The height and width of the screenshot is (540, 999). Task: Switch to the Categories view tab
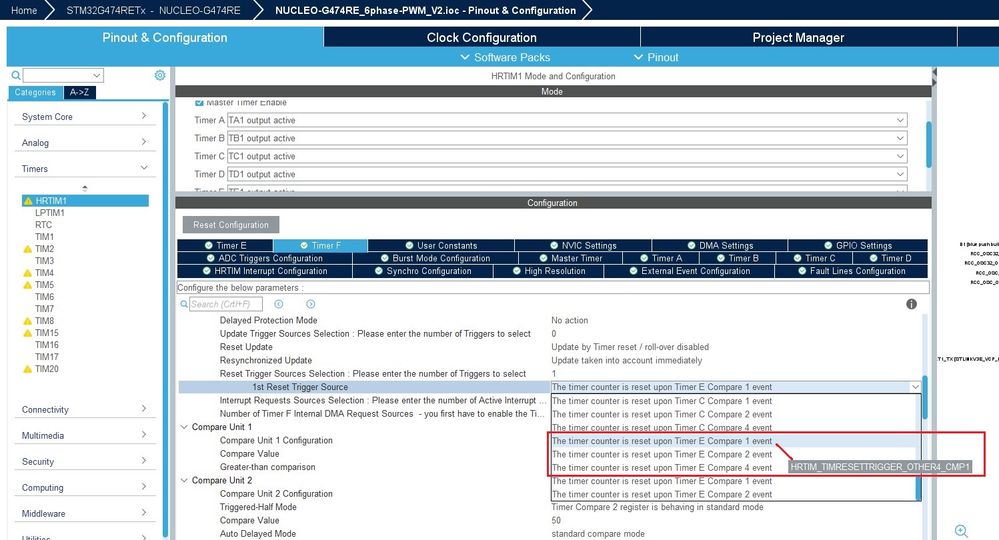tap(35, 92)
